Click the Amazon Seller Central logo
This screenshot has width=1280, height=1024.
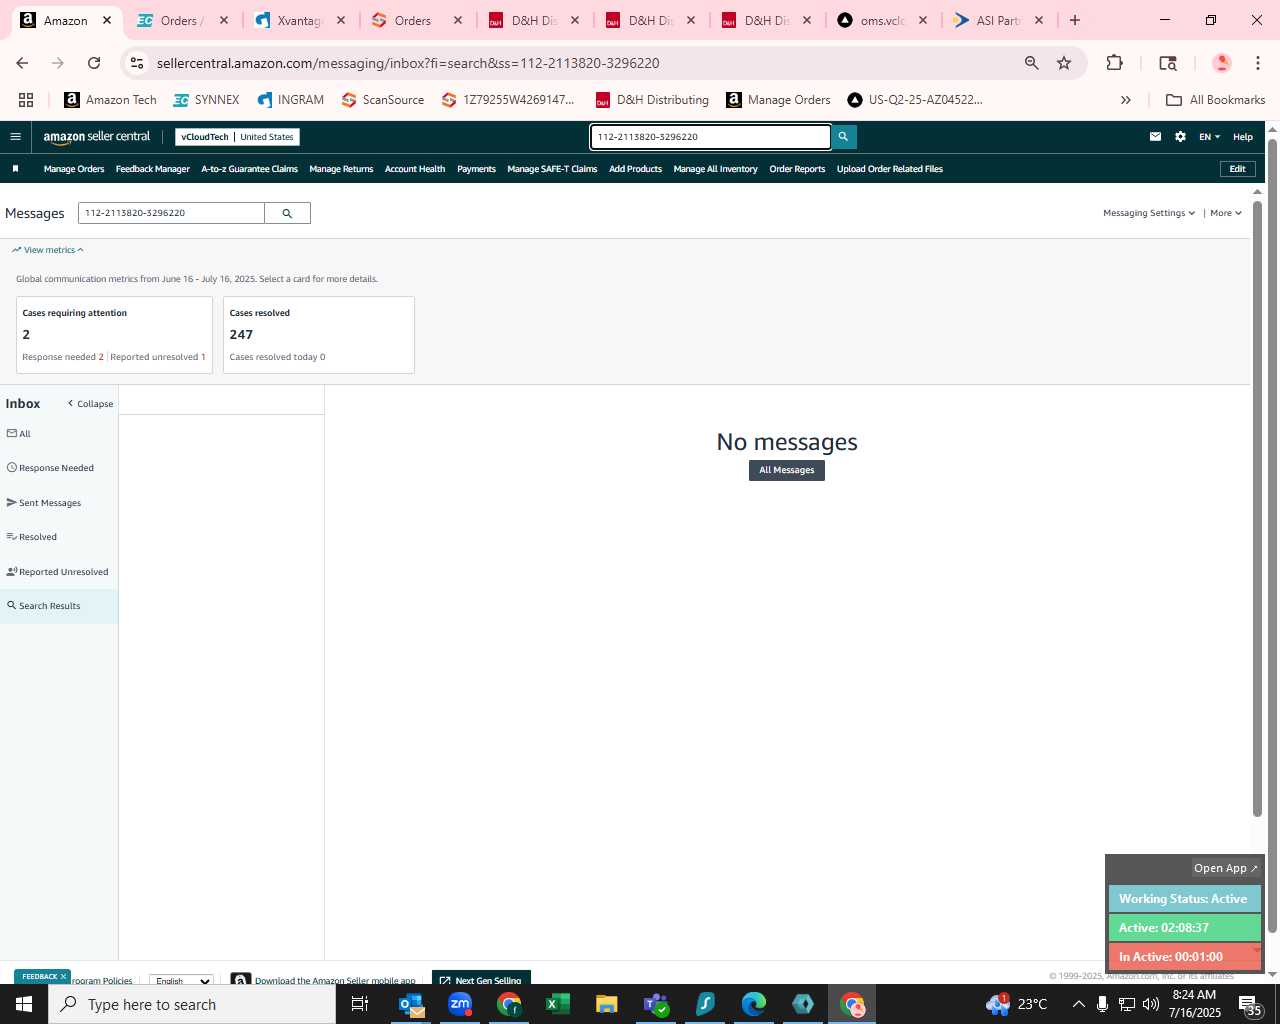tap(96, 137)
